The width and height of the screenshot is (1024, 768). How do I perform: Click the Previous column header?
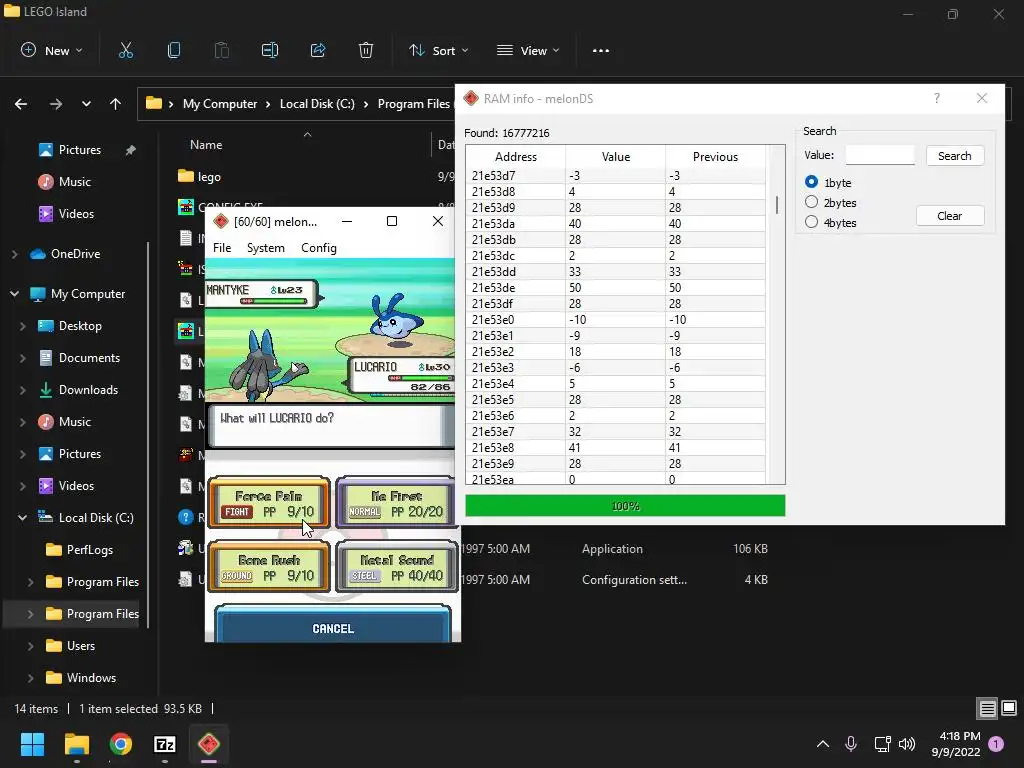715,157
